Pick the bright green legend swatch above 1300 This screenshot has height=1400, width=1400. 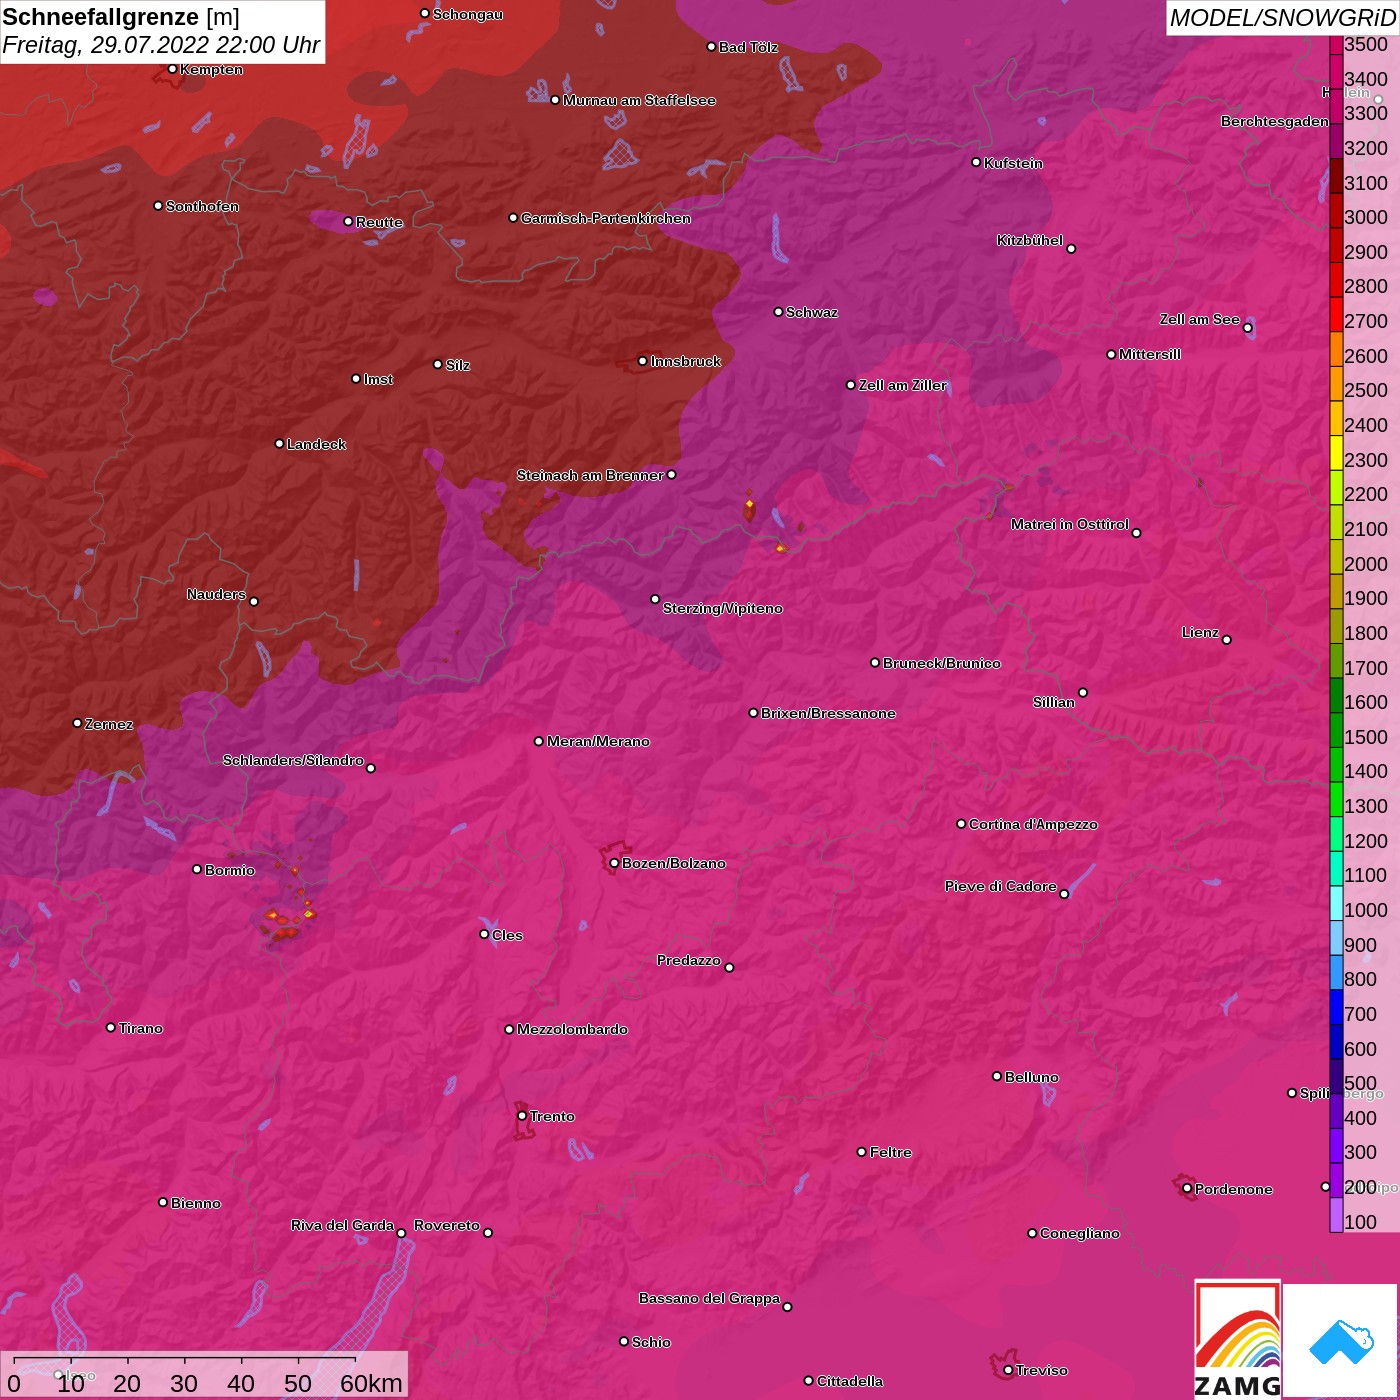tap(1336, 798)
